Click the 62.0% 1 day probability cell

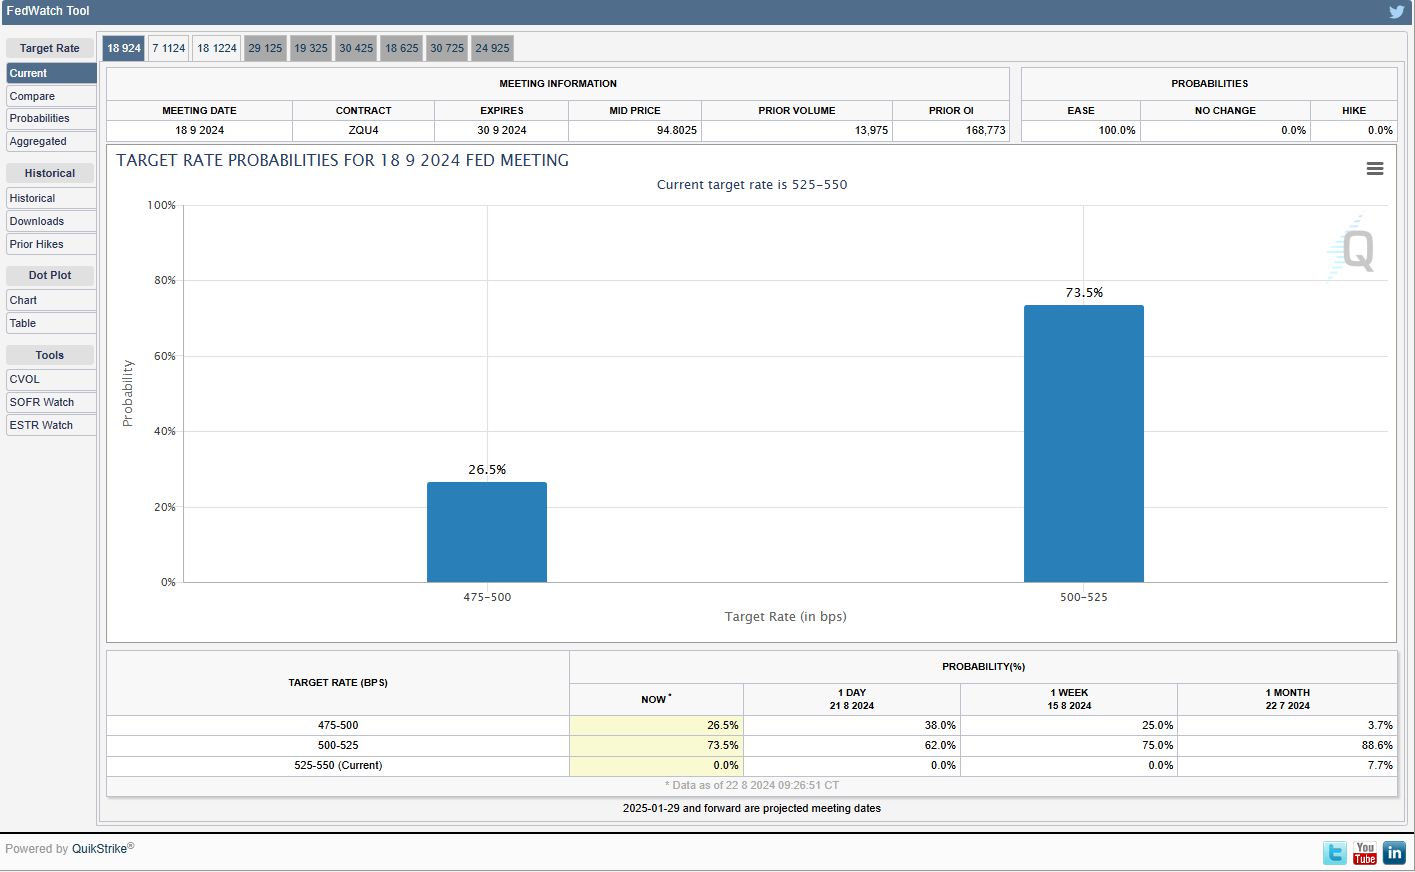tap(852, 745)
